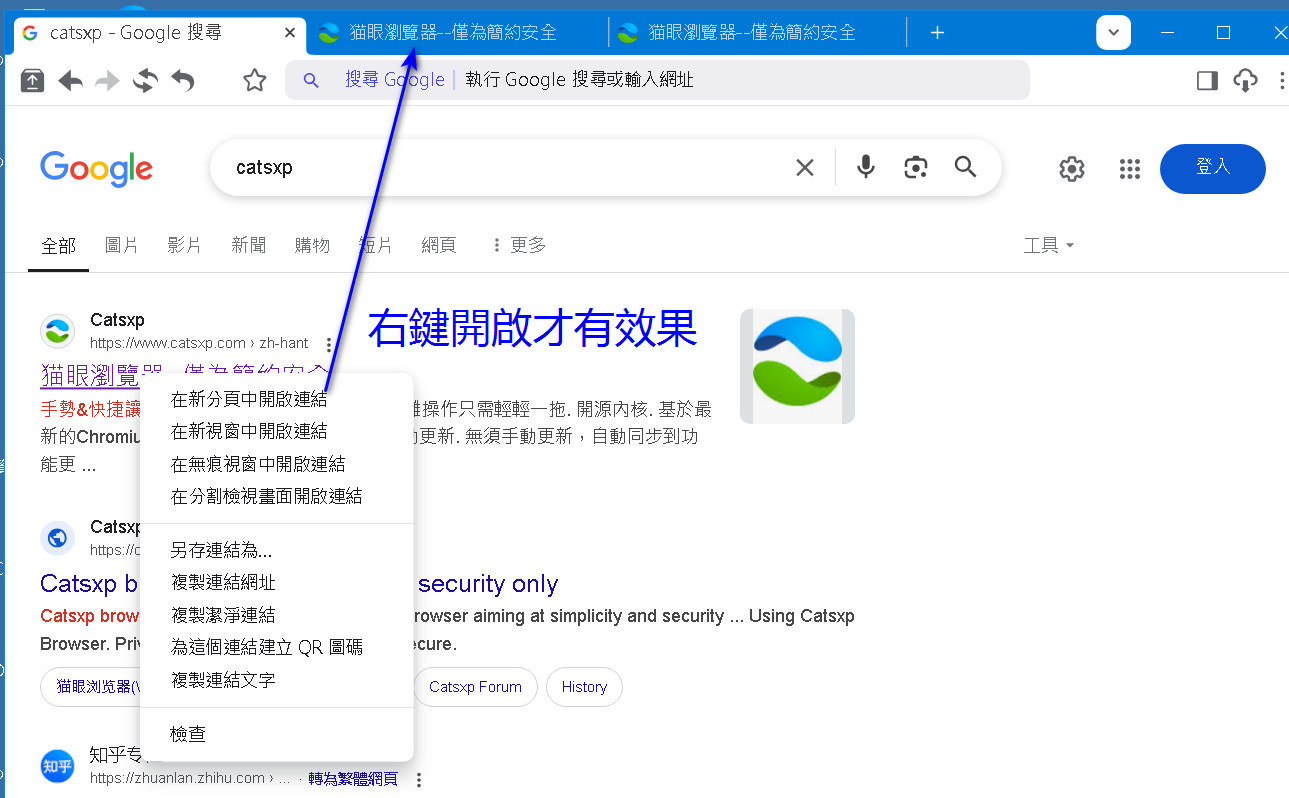Toggle the side panel icon
The width and height of the screenshot is (1289, 798).
pyautogui.click(x=1207, y=80)
